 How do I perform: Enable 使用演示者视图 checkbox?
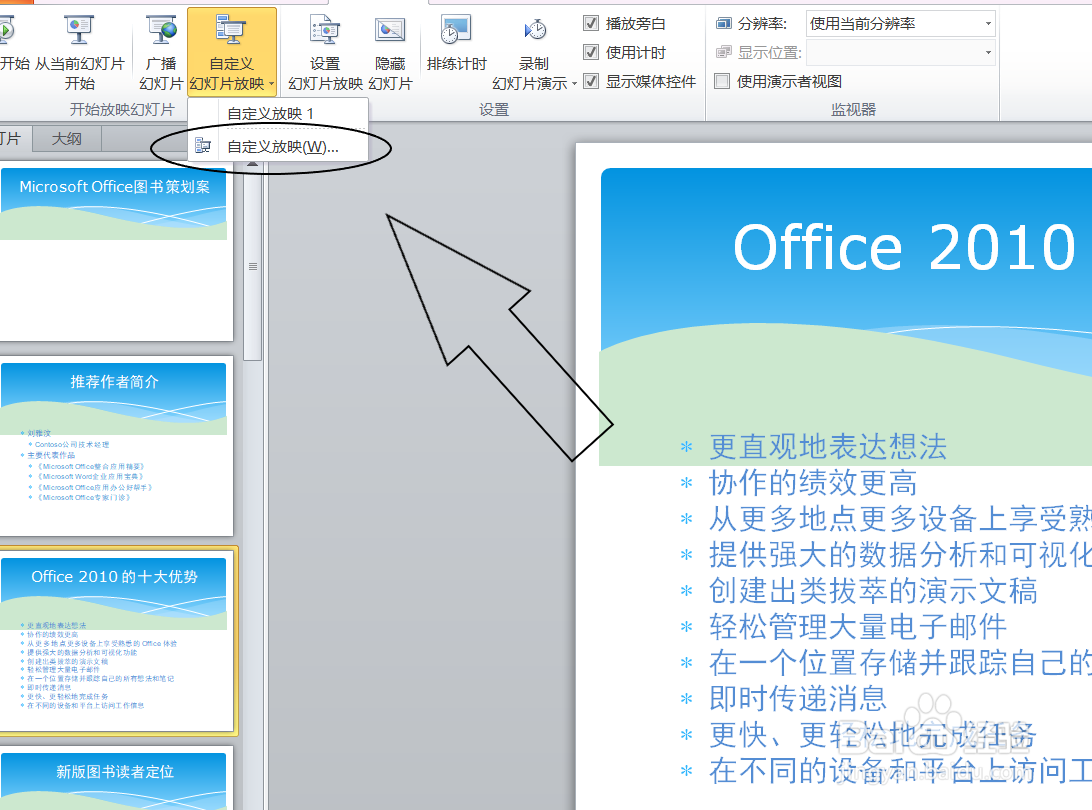click(x=723, y=81)
